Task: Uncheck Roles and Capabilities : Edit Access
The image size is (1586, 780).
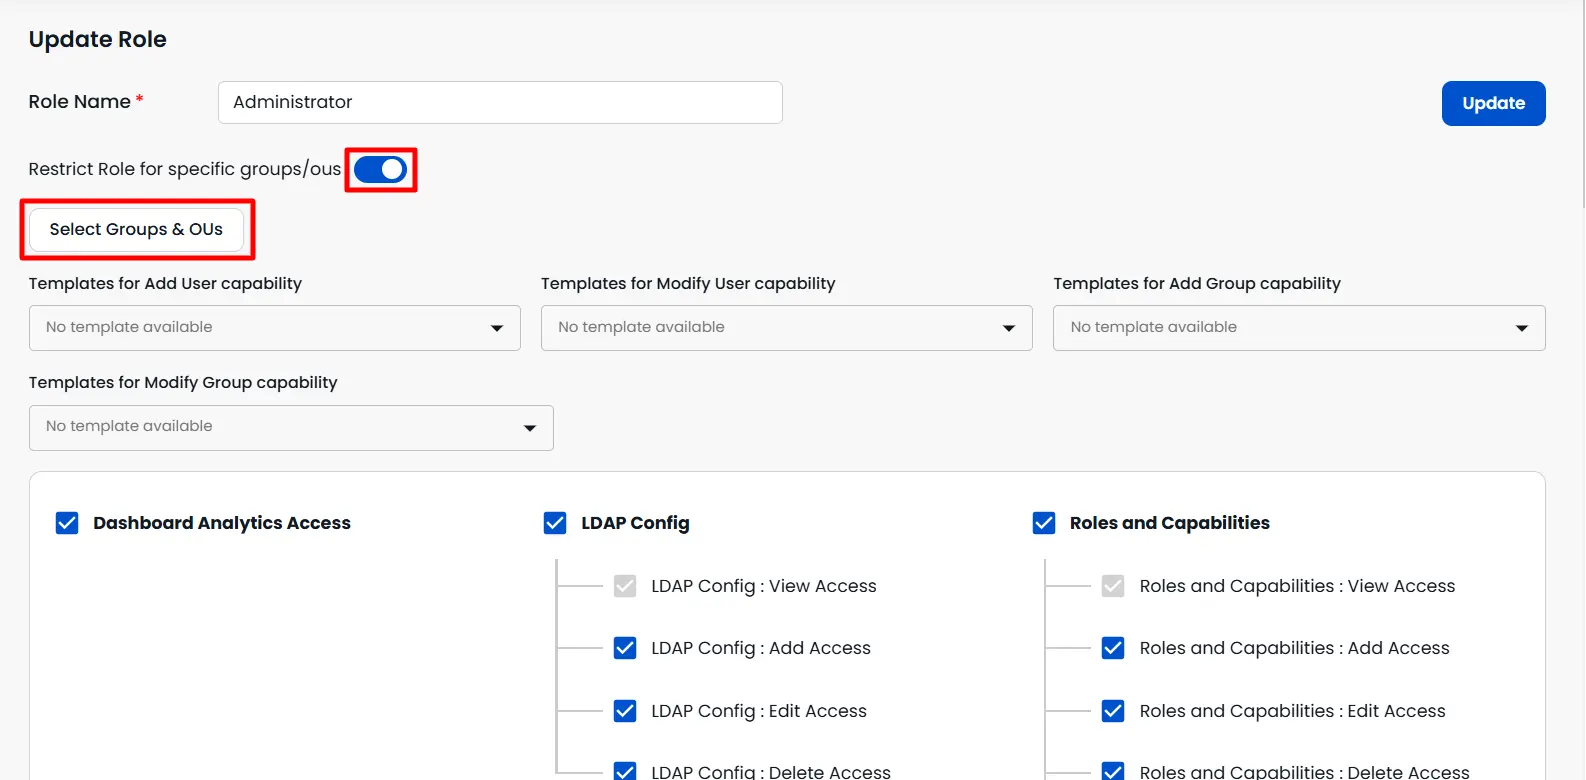Action: click(x=1113, y=711)
